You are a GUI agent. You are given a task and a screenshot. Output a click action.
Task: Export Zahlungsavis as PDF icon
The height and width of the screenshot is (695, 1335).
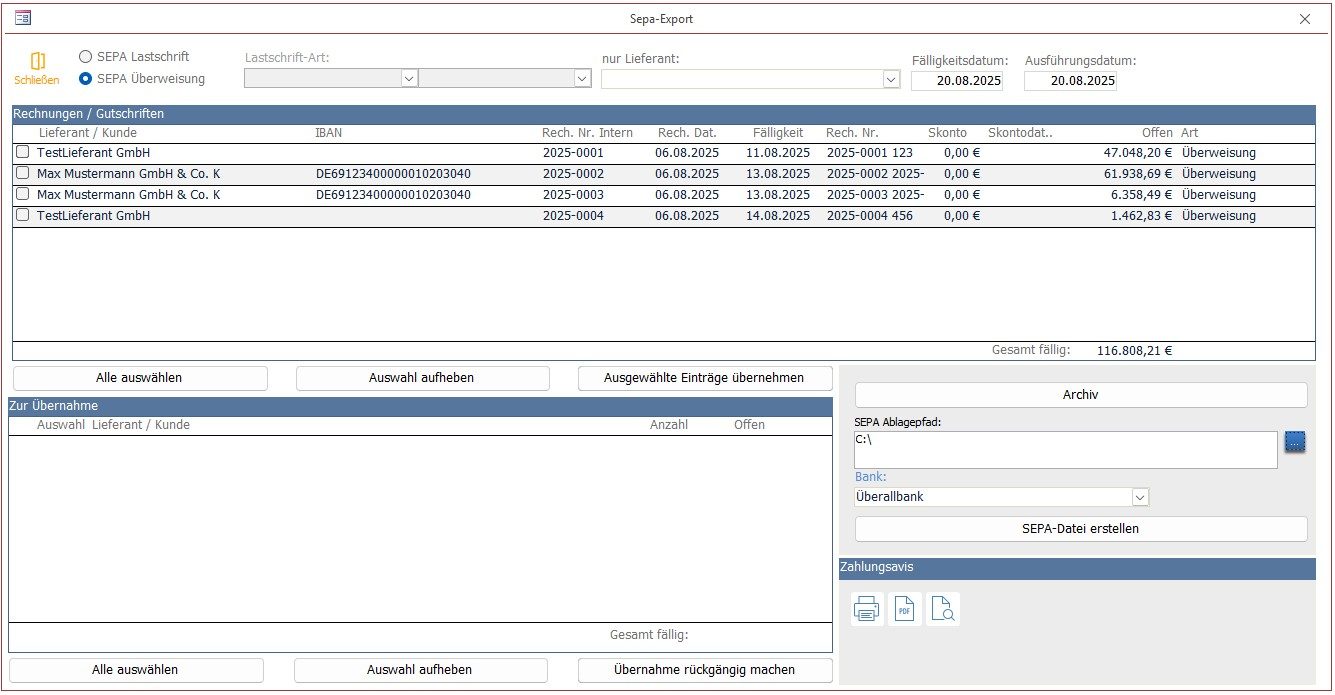tap(905, 608)
